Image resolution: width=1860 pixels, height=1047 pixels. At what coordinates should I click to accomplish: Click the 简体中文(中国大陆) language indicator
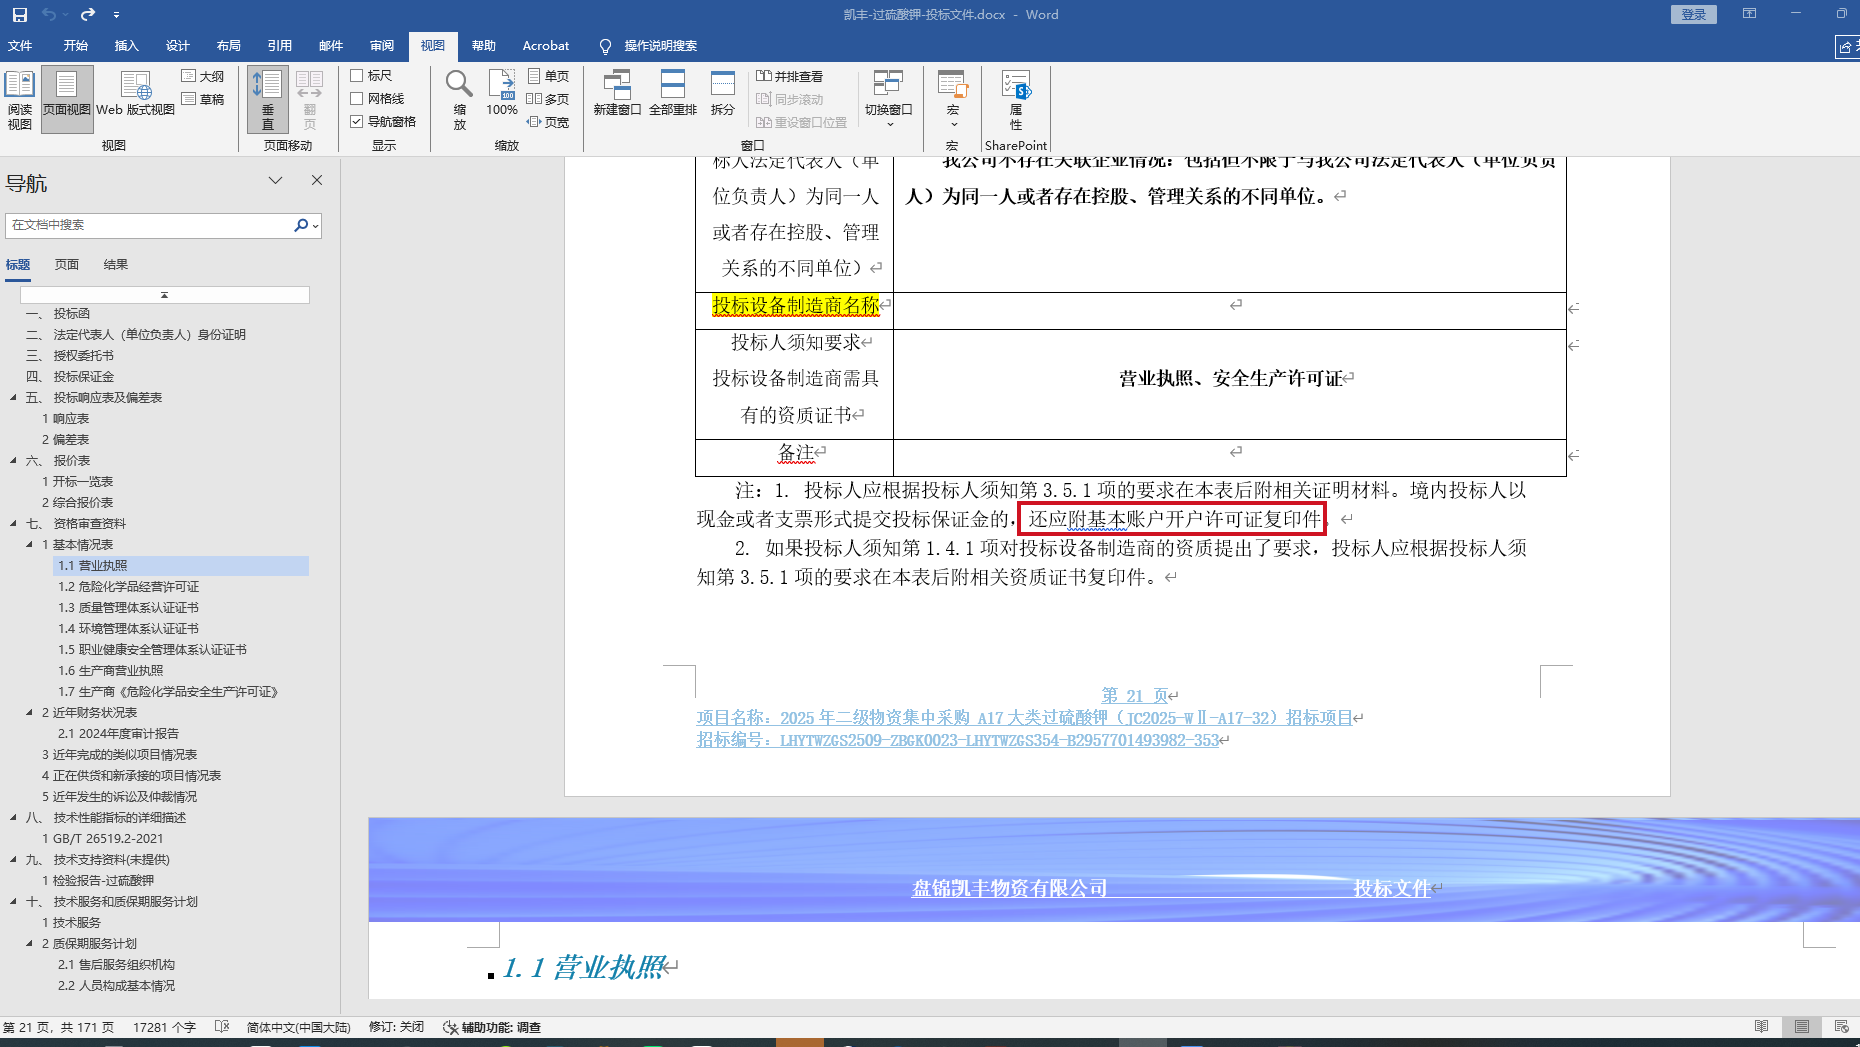pos(299,1027)
